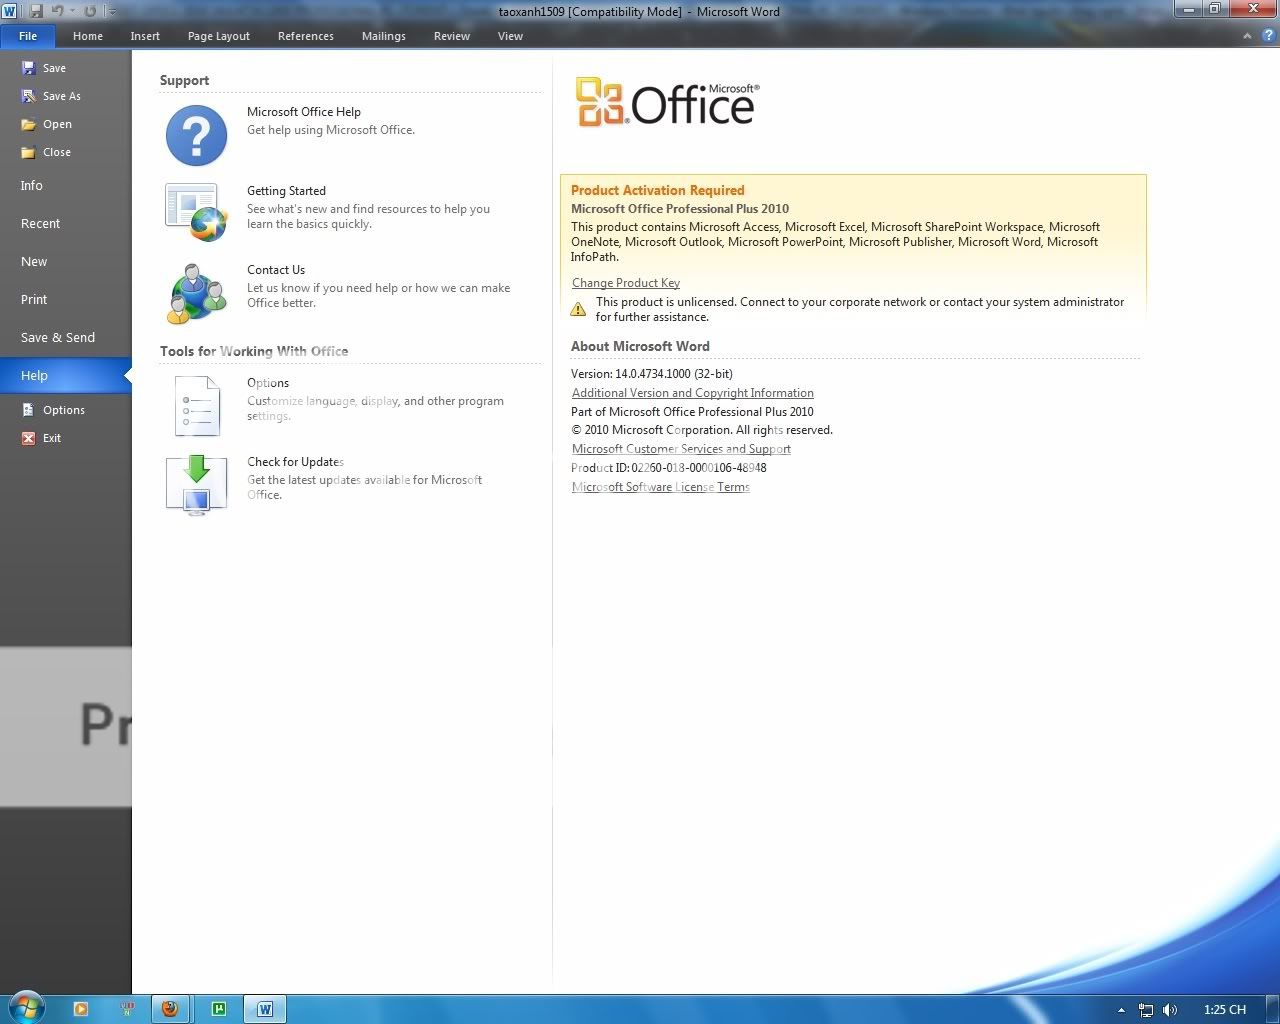This screenshot has height=1024, width=1280.
Task: Click the blue Help question icon top right
Action: click(1268, 35)
